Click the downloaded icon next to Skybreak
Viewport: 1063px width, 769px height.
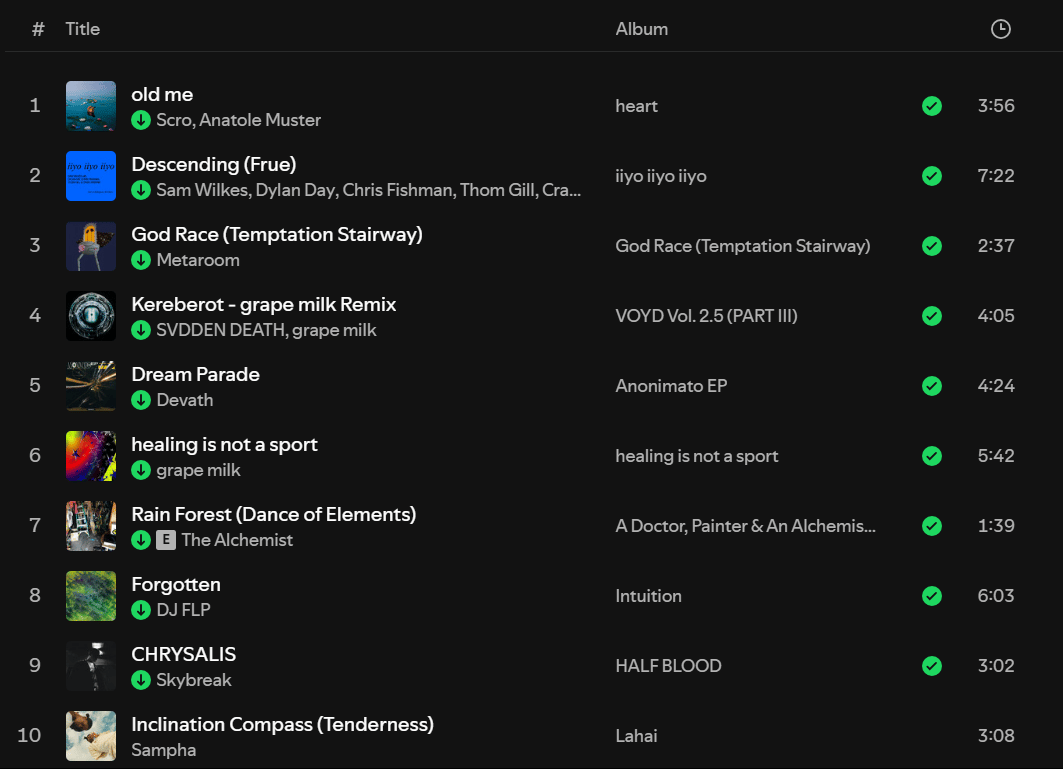[x=141, y=679]
